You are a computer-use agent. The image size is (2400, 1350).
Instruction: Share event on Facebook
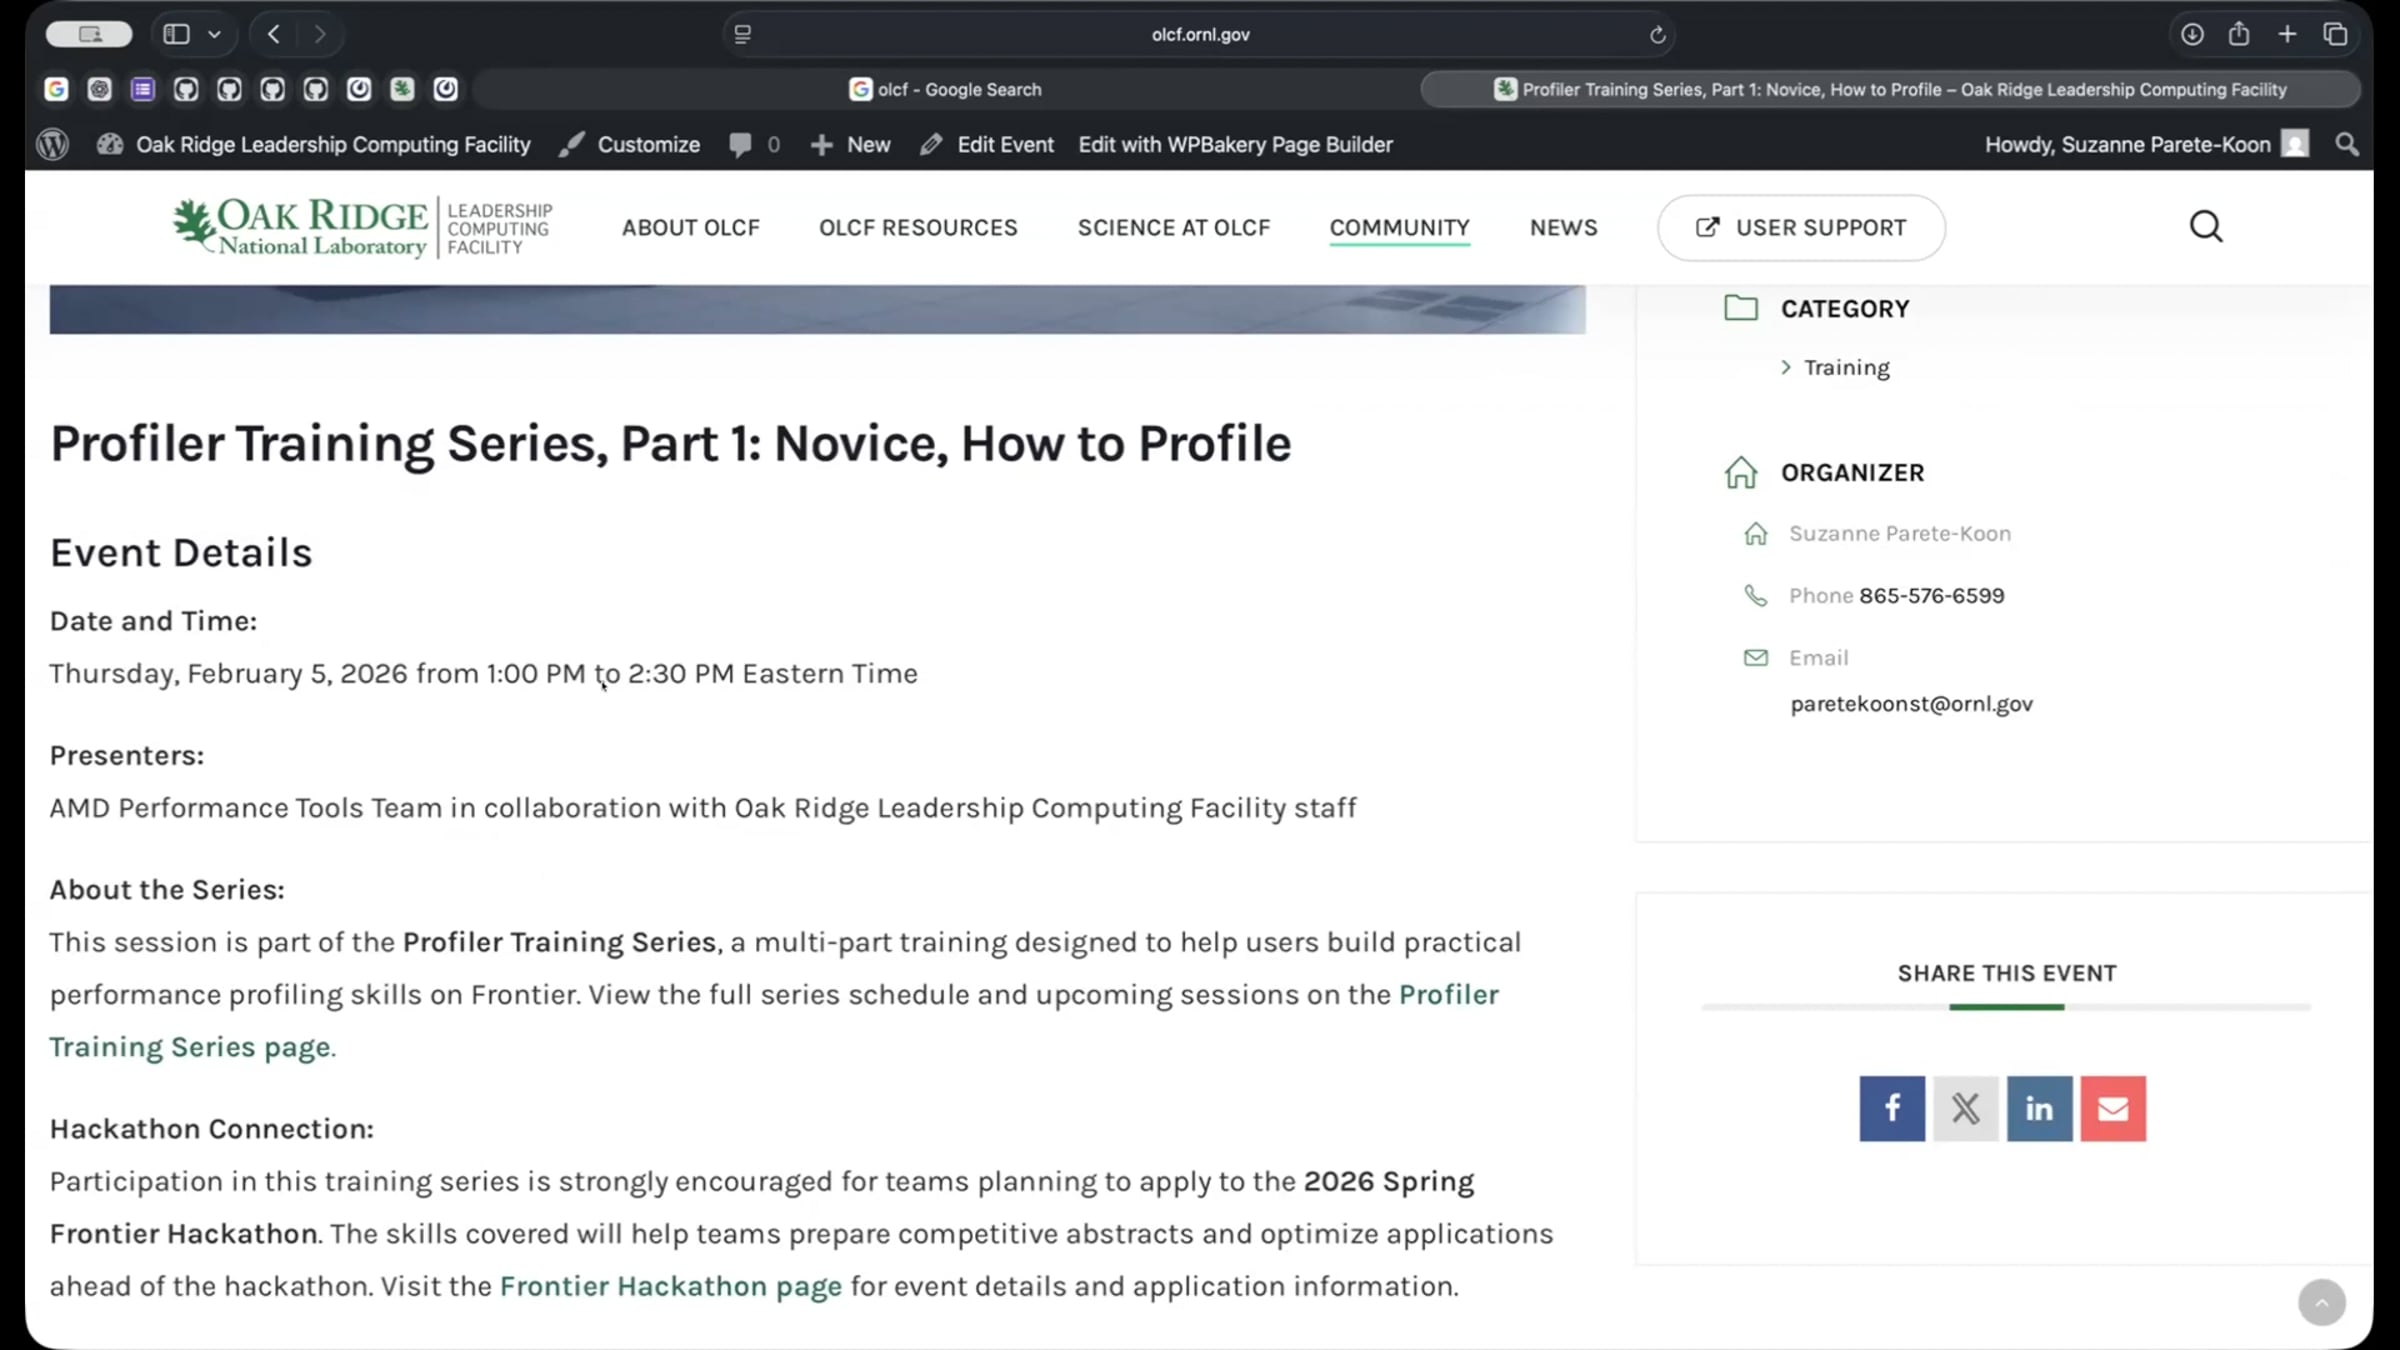coord(1892,1108)
